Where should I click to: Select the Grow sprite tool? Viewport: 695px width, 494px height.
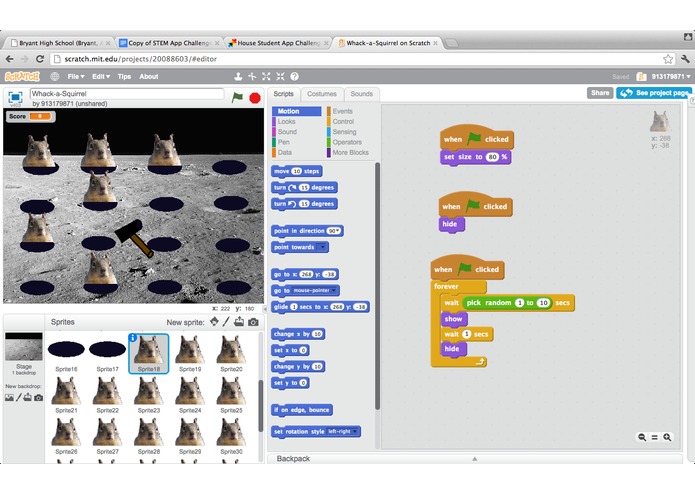click(266, 77)
